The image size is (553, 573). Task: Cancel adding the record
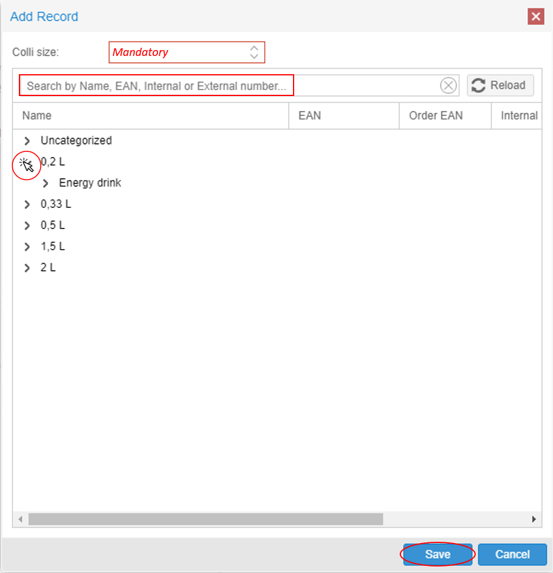pos(512,554)
